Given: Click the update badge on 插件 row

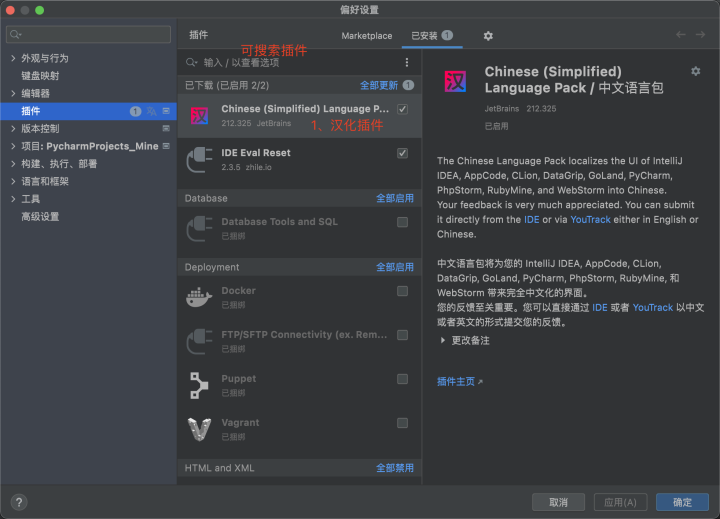Looking at the screenshot, I should 135,111.
